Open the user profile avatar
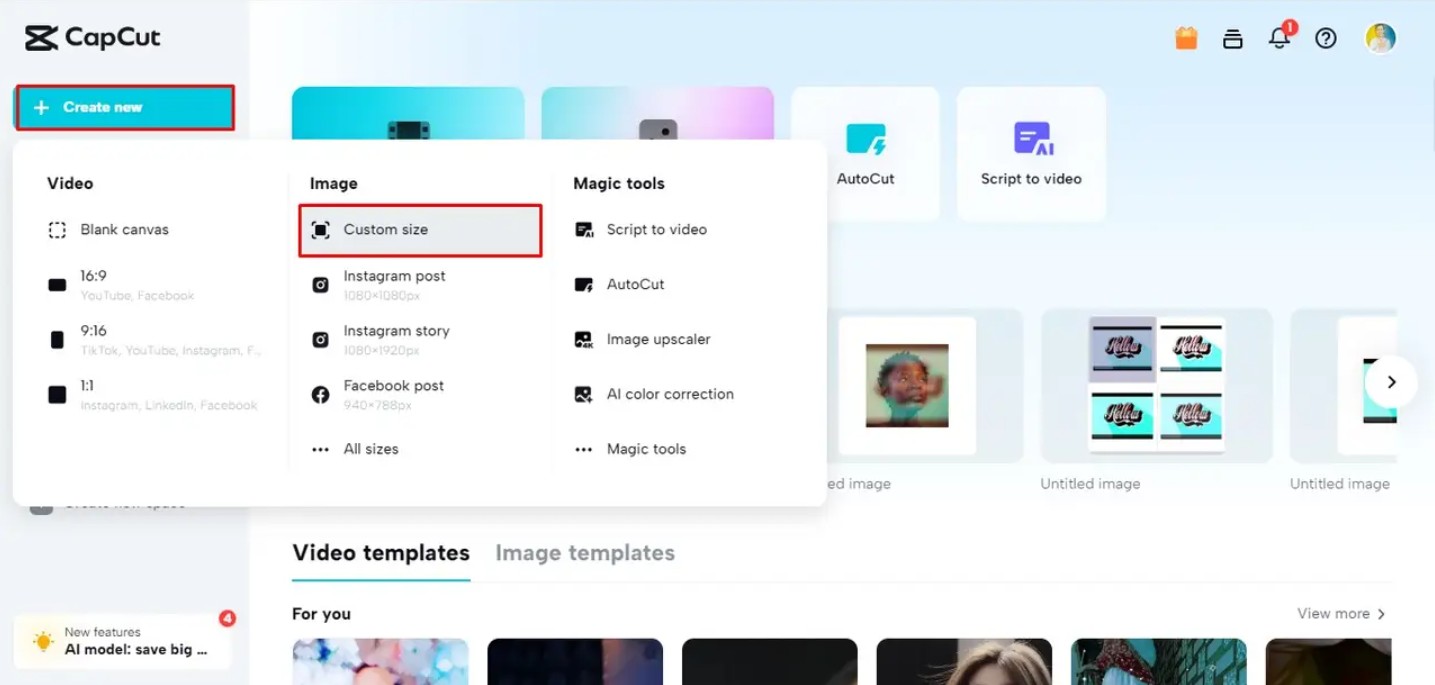The width and height of the screenshot is (1435, 685). (x=1380, y=38)
